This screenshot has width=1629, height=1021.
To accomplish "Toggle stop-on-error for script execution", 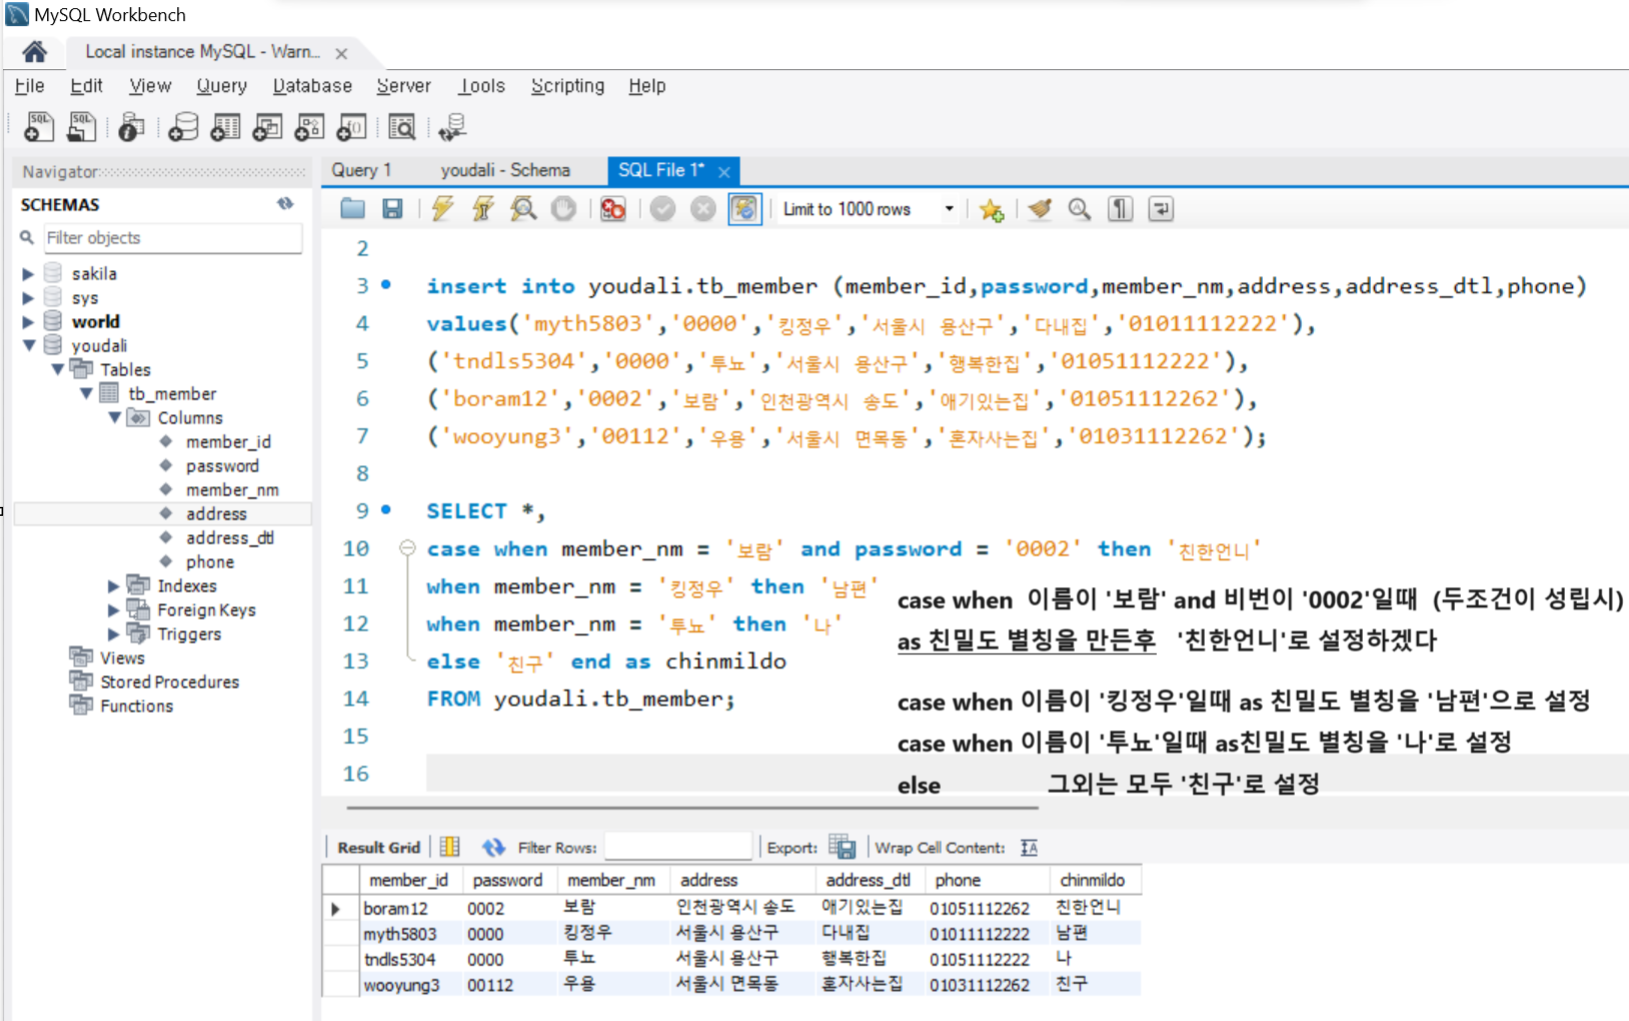I will (613, 209).
